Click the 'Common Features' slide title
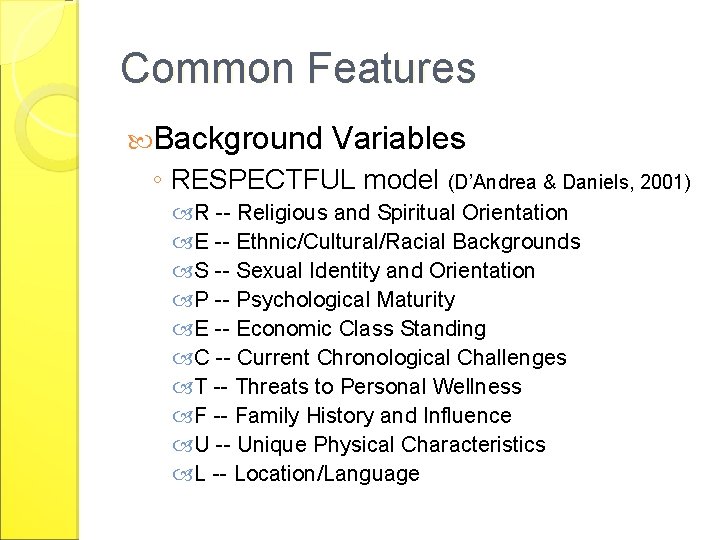 (x=297, y=68)
